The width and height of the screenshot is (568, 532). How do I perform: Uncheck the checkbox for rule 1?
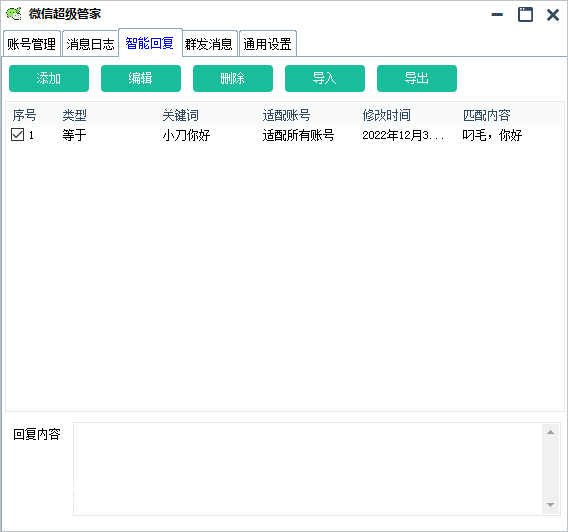tap(17, 135)
